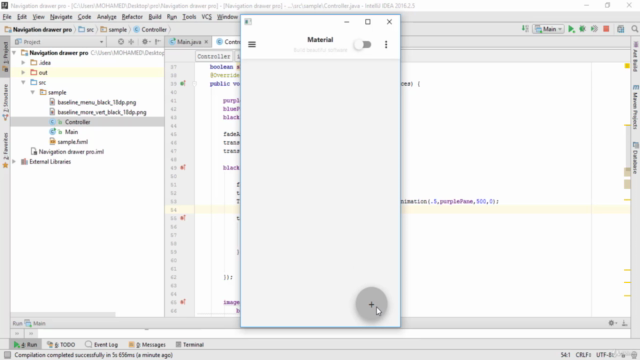Open the Database side tab

pyautogui.click(x=636, y=158)
